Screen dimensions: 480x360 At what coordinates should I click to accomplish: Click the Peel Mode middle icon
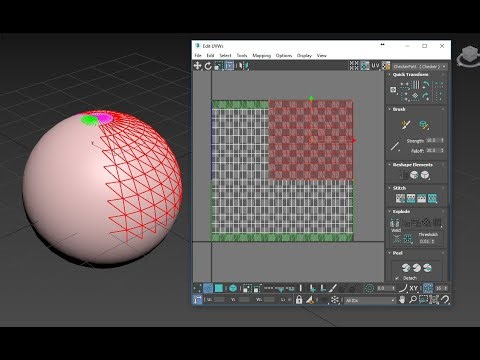[x=417, y=268]
